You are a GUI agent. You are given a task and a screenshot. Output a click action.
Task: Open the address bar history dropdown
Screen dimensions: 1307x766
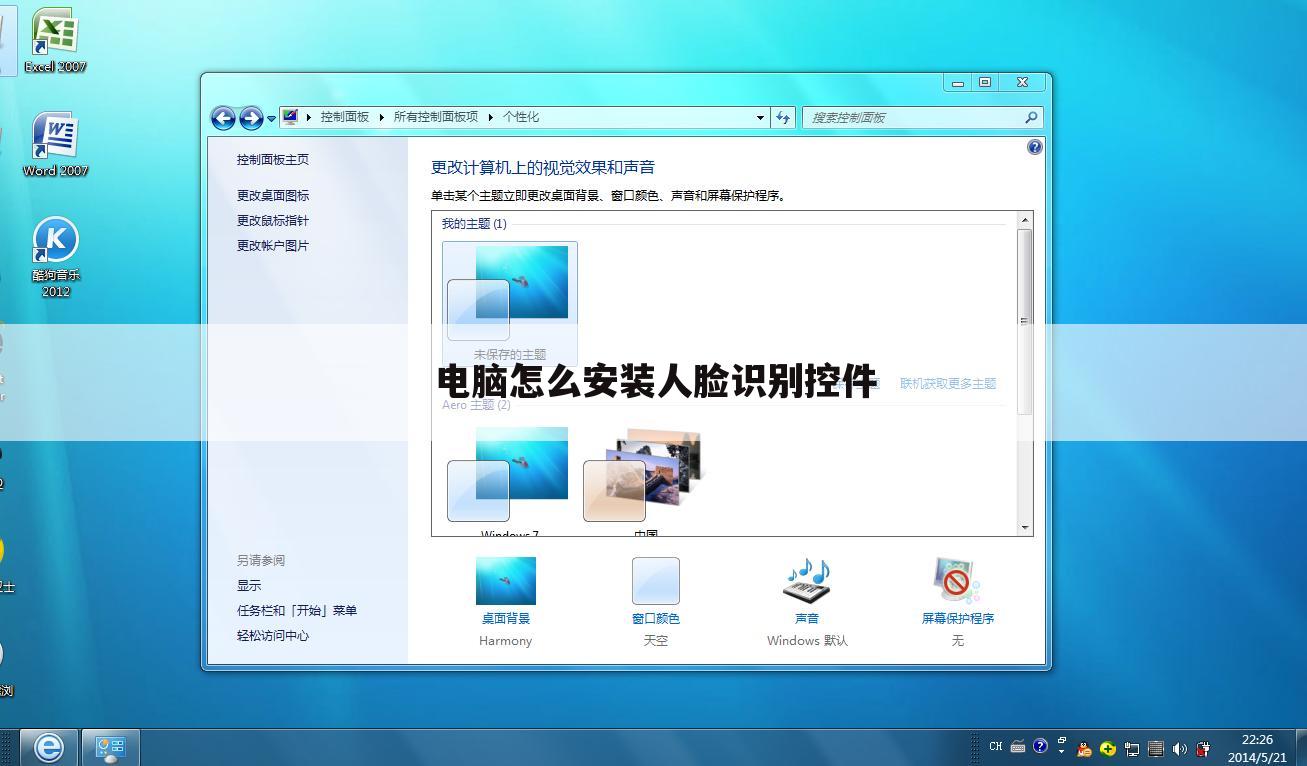760,117
